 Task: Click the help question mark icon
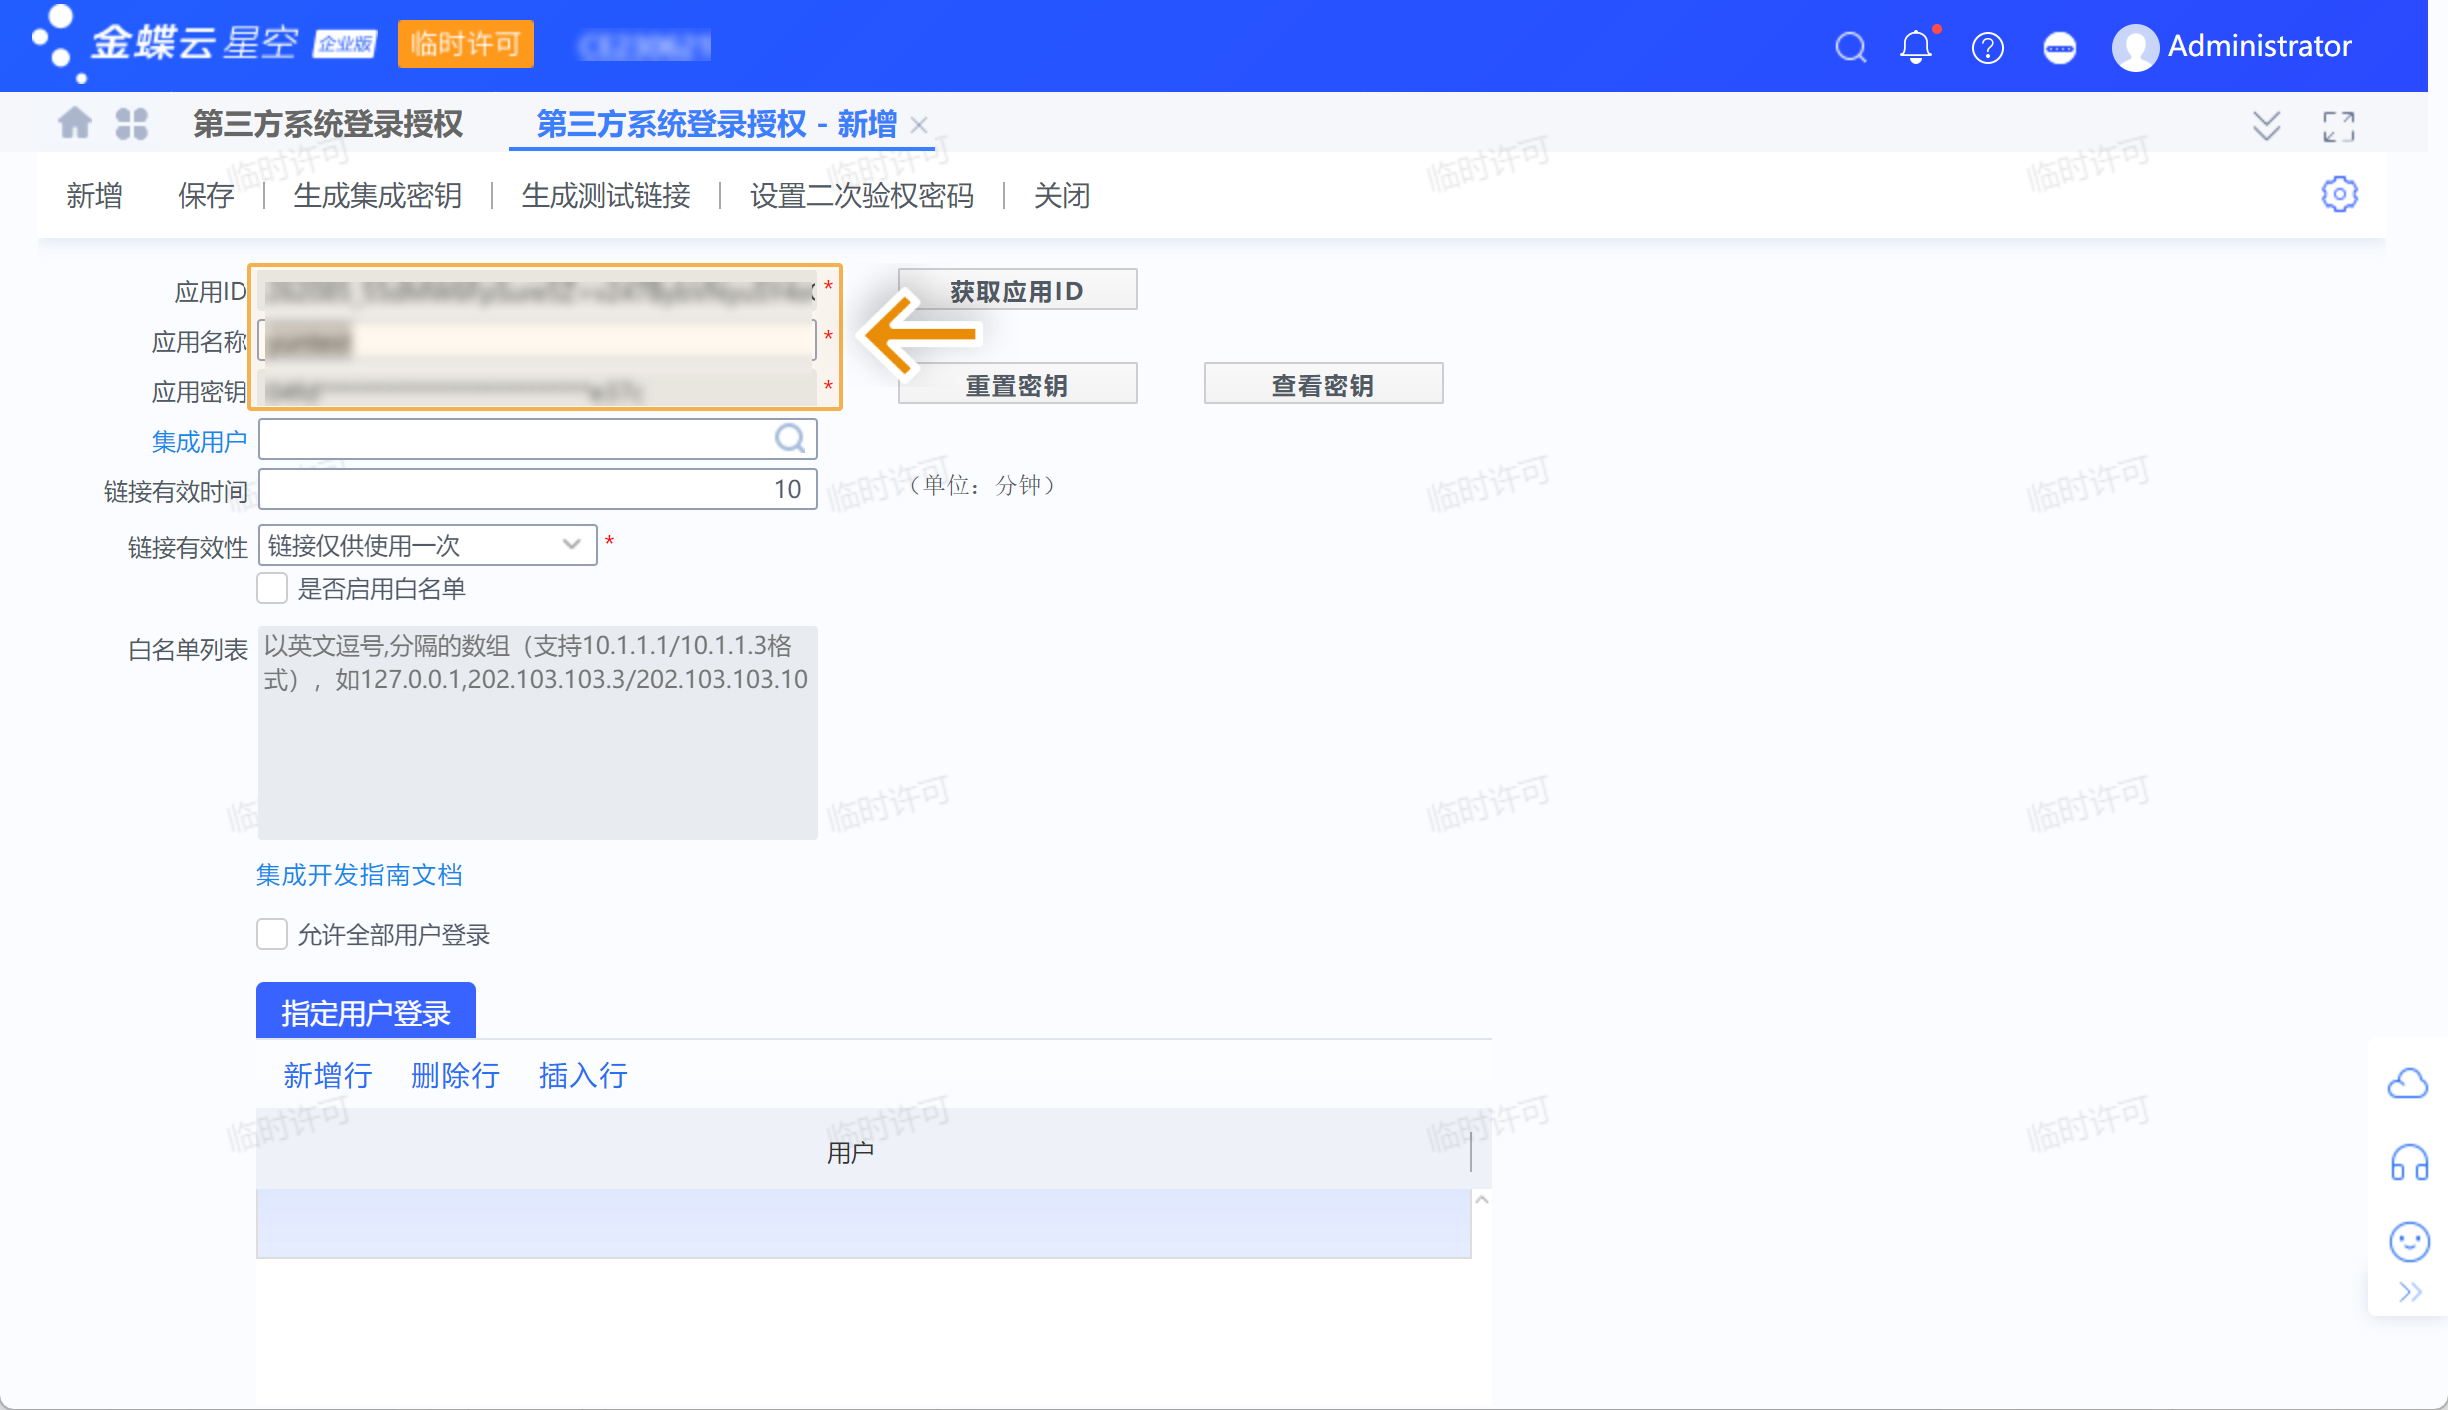(x=1987, y=47)
